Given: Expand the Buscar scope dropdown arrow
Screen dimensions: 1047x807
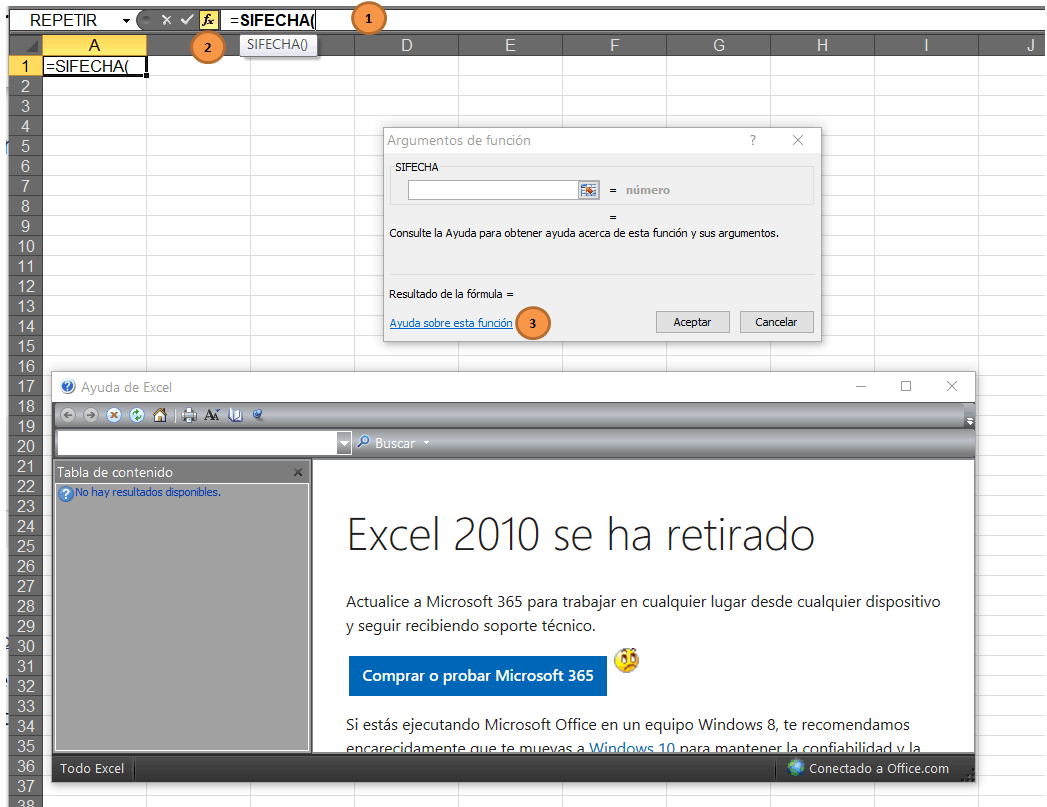Looking at the screenshot, I should (427, 443).
